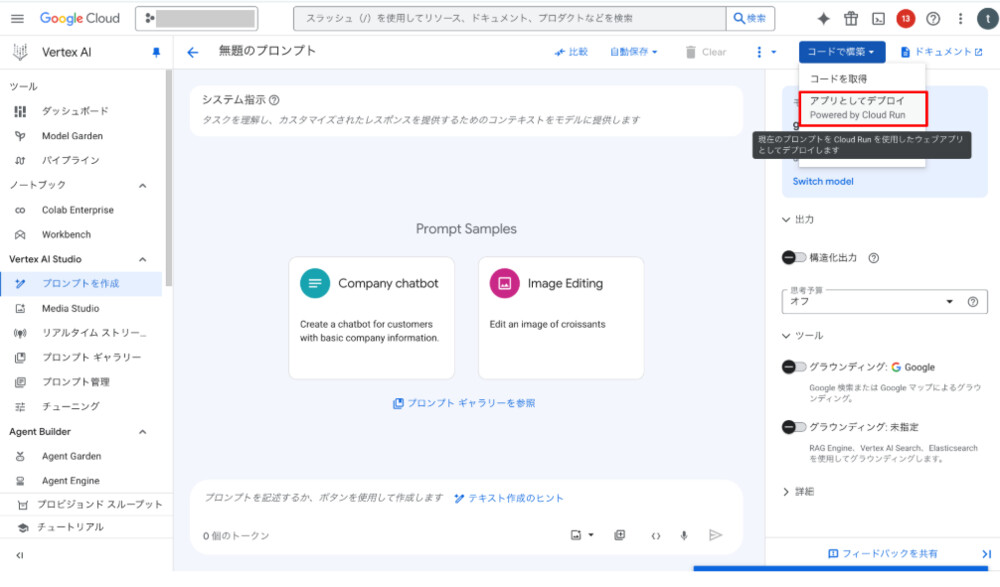Viewport: 1000px width, 587px height.
Task: Toggle 構造化出力 on
Action: coord(795,257)
